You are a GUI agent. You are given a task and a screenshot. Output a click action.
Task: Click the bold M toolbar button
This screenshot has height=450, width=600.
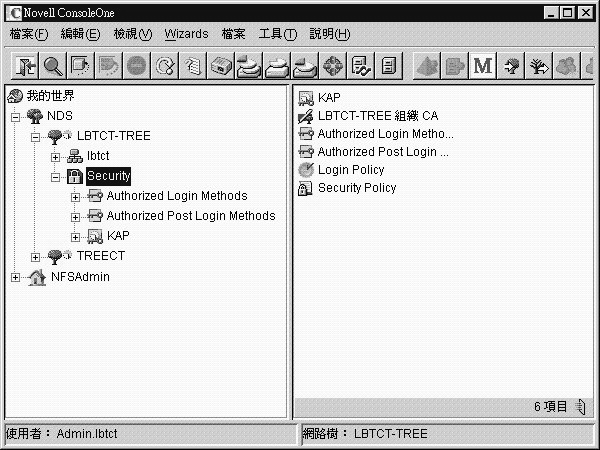coord(483,66)
